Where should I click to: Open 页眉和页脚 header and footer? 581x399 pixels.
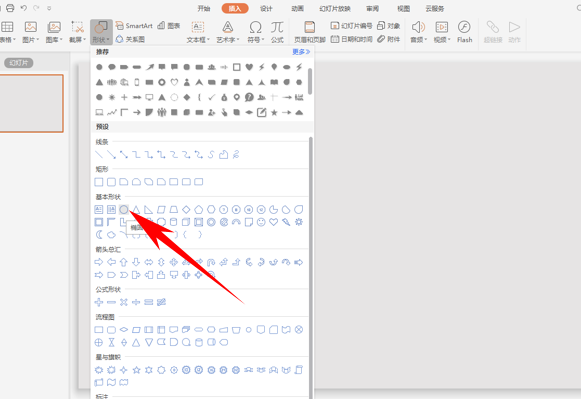tap(309, 31)
